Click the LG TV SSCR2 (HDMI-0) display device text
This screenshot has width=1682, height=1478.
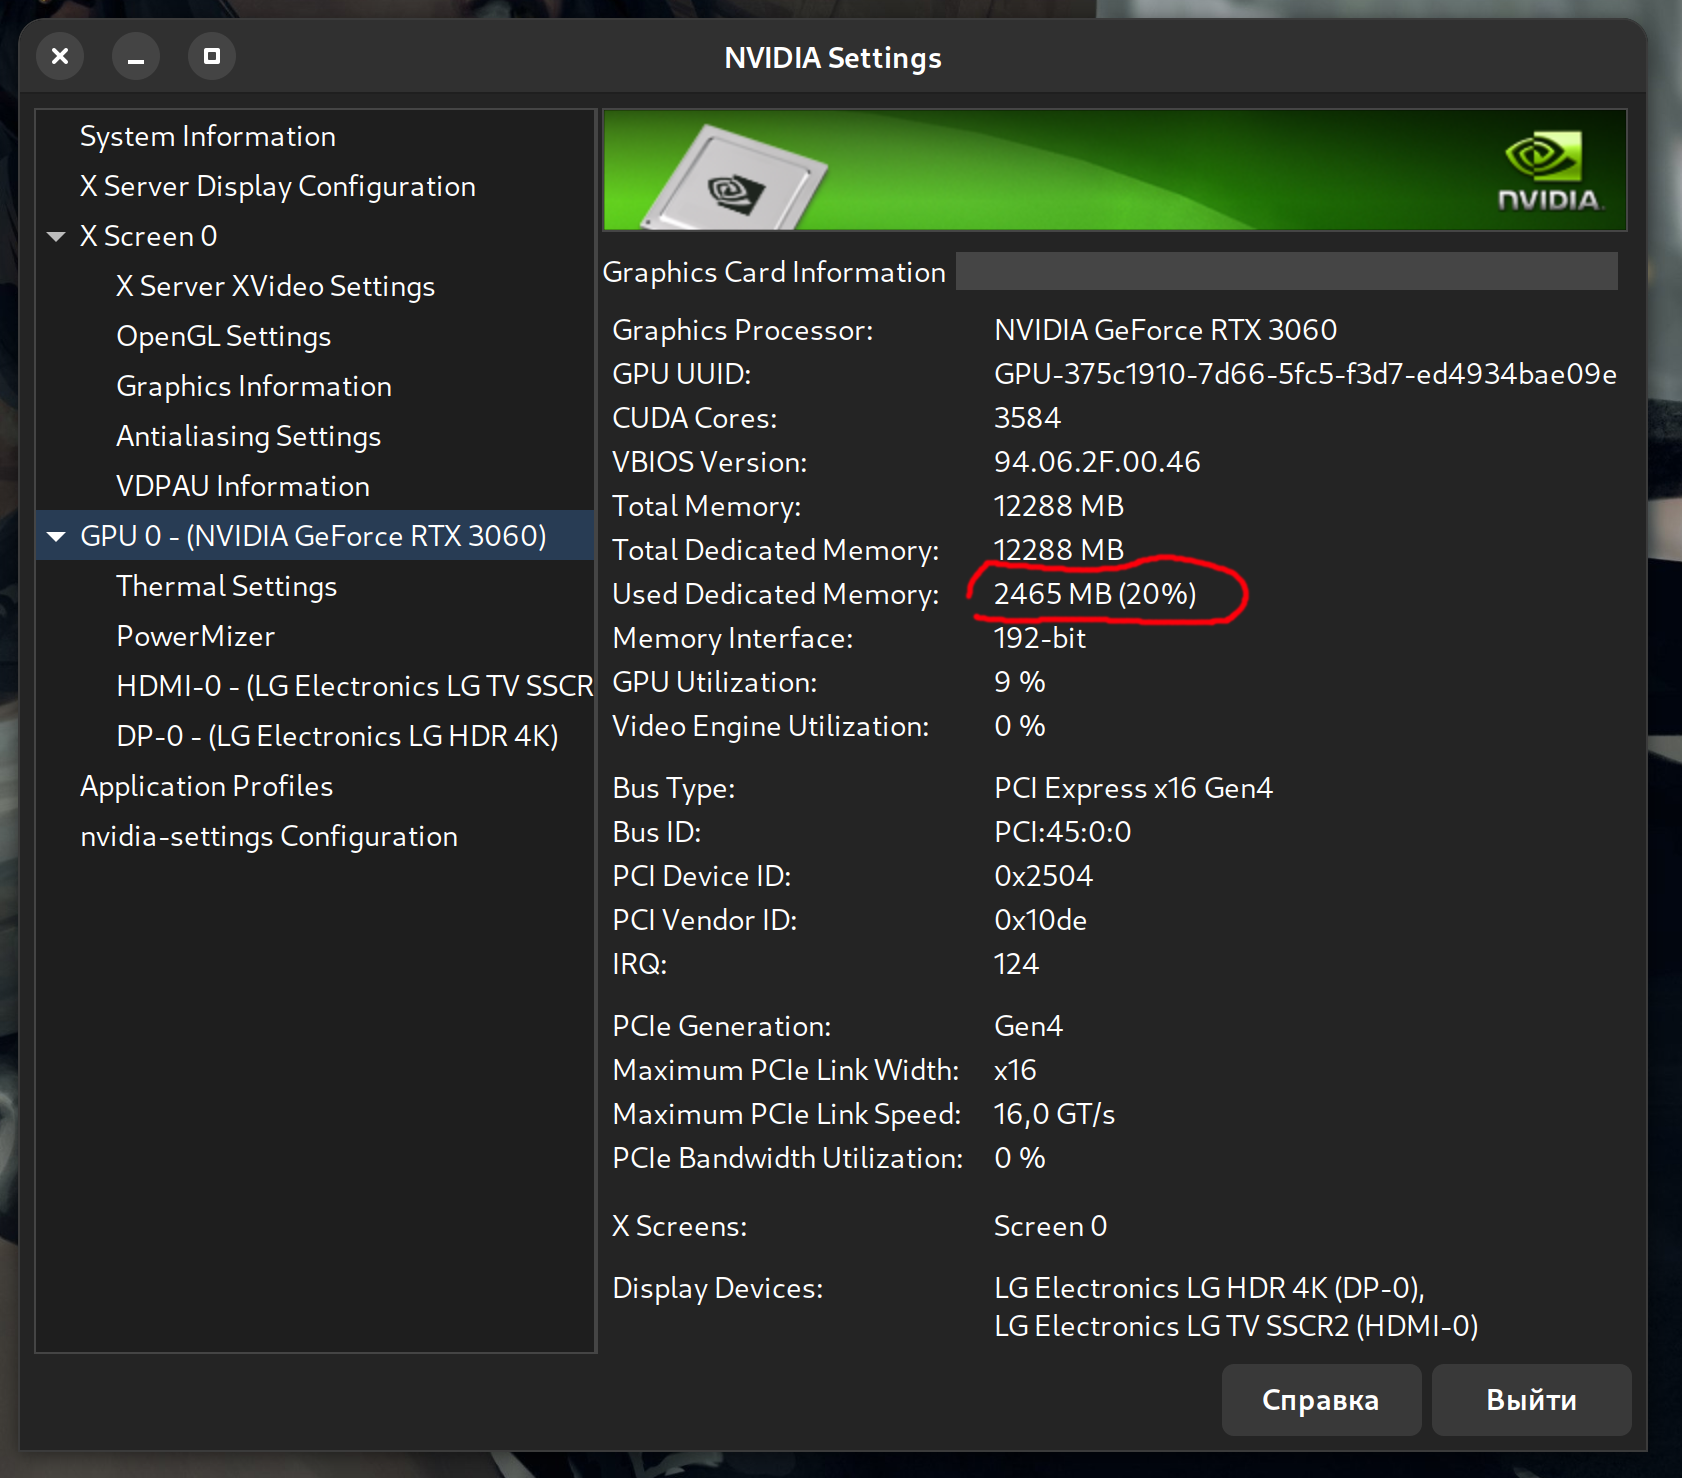[x=1236, y=1326]
